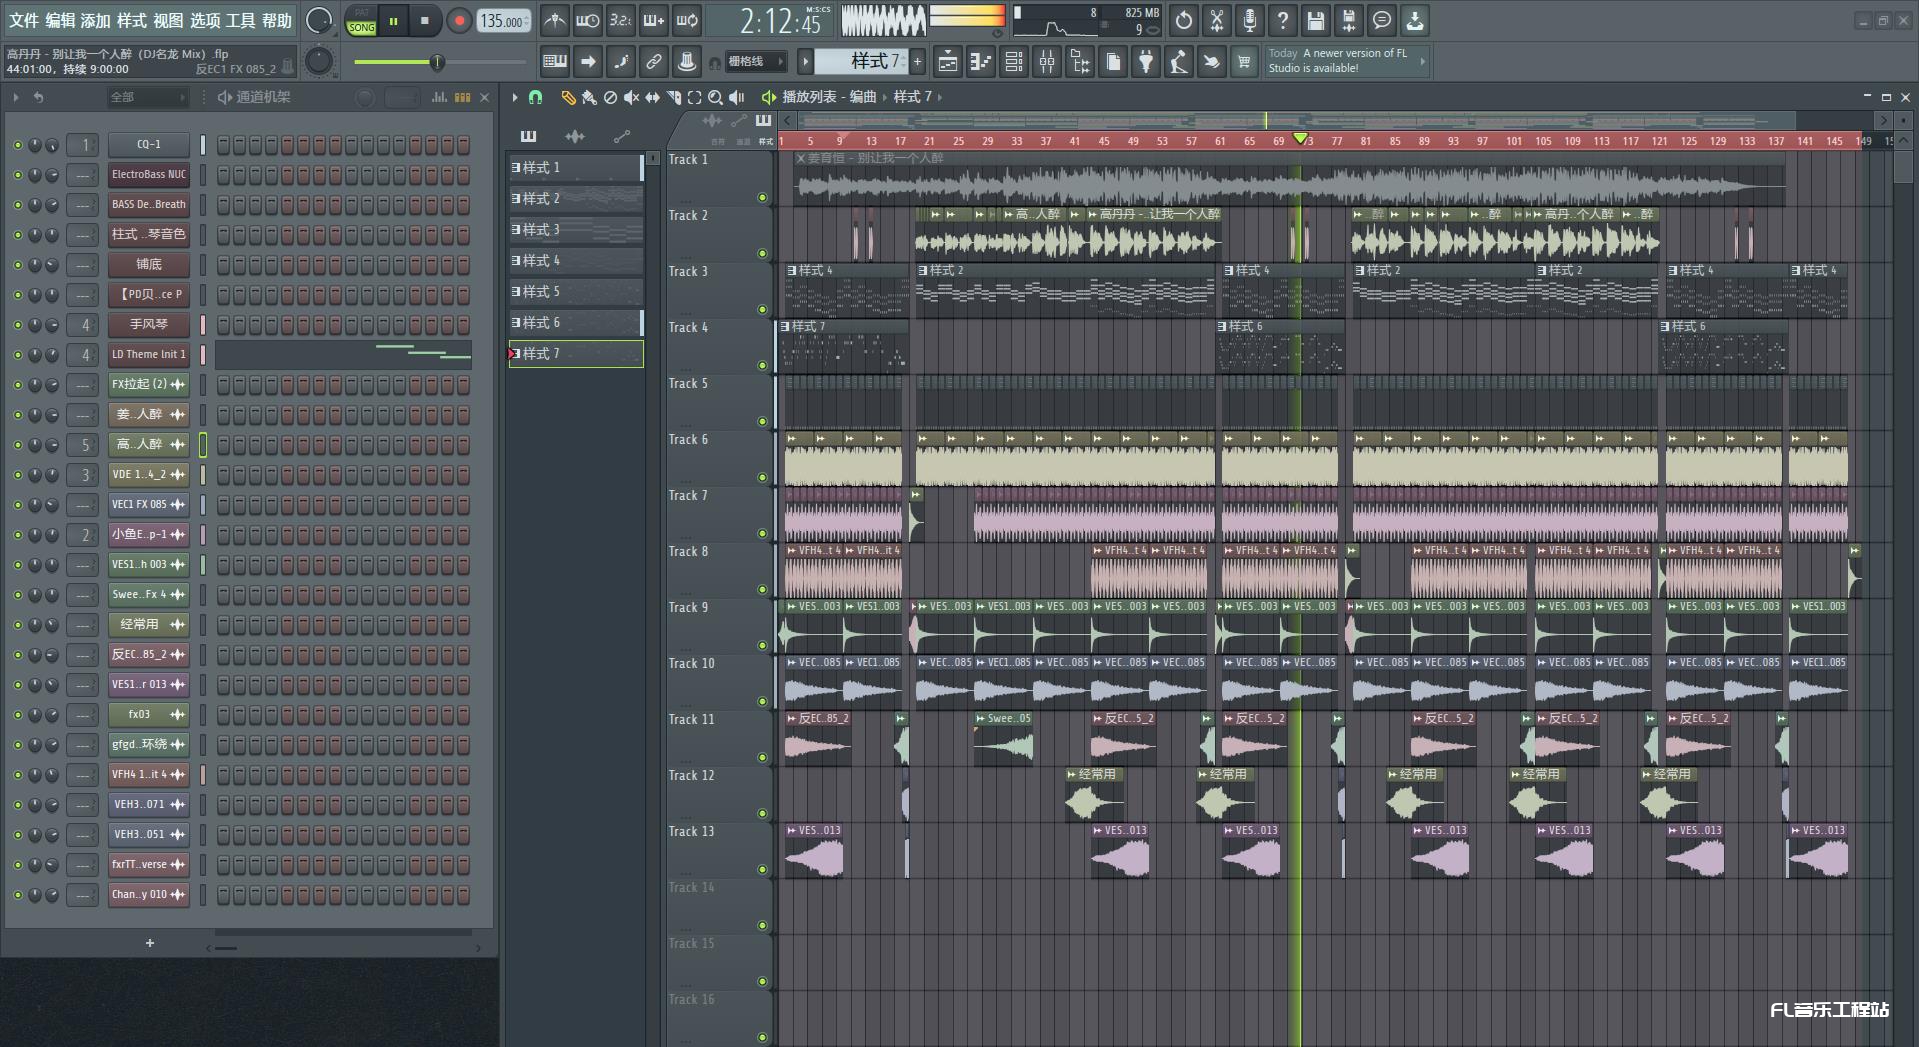
Task: Open the 样式 menu
Action: (132, 20)
